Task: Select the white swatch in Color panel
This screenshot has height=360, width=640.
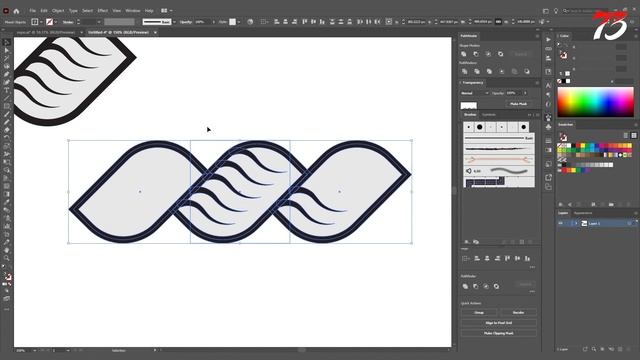Action: [x=568, y=81]
